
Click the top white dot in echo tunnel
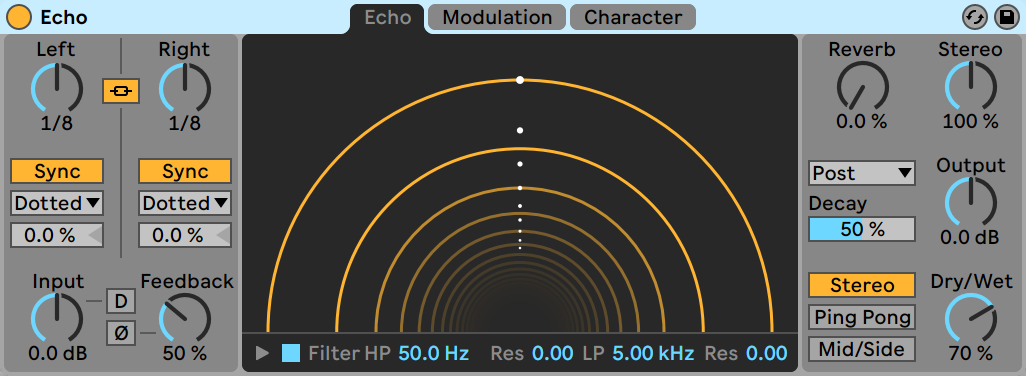click(520, 80)
